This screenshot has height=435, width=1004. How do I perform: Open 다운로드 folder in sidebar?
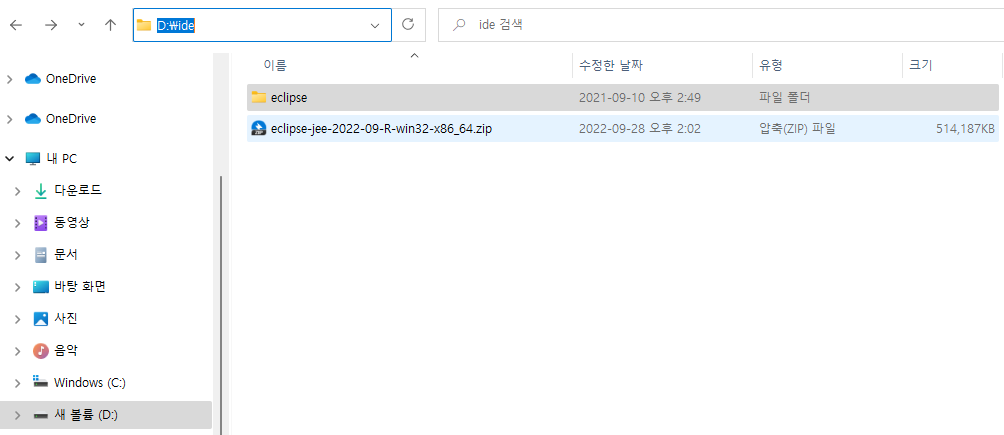point(77,190)
